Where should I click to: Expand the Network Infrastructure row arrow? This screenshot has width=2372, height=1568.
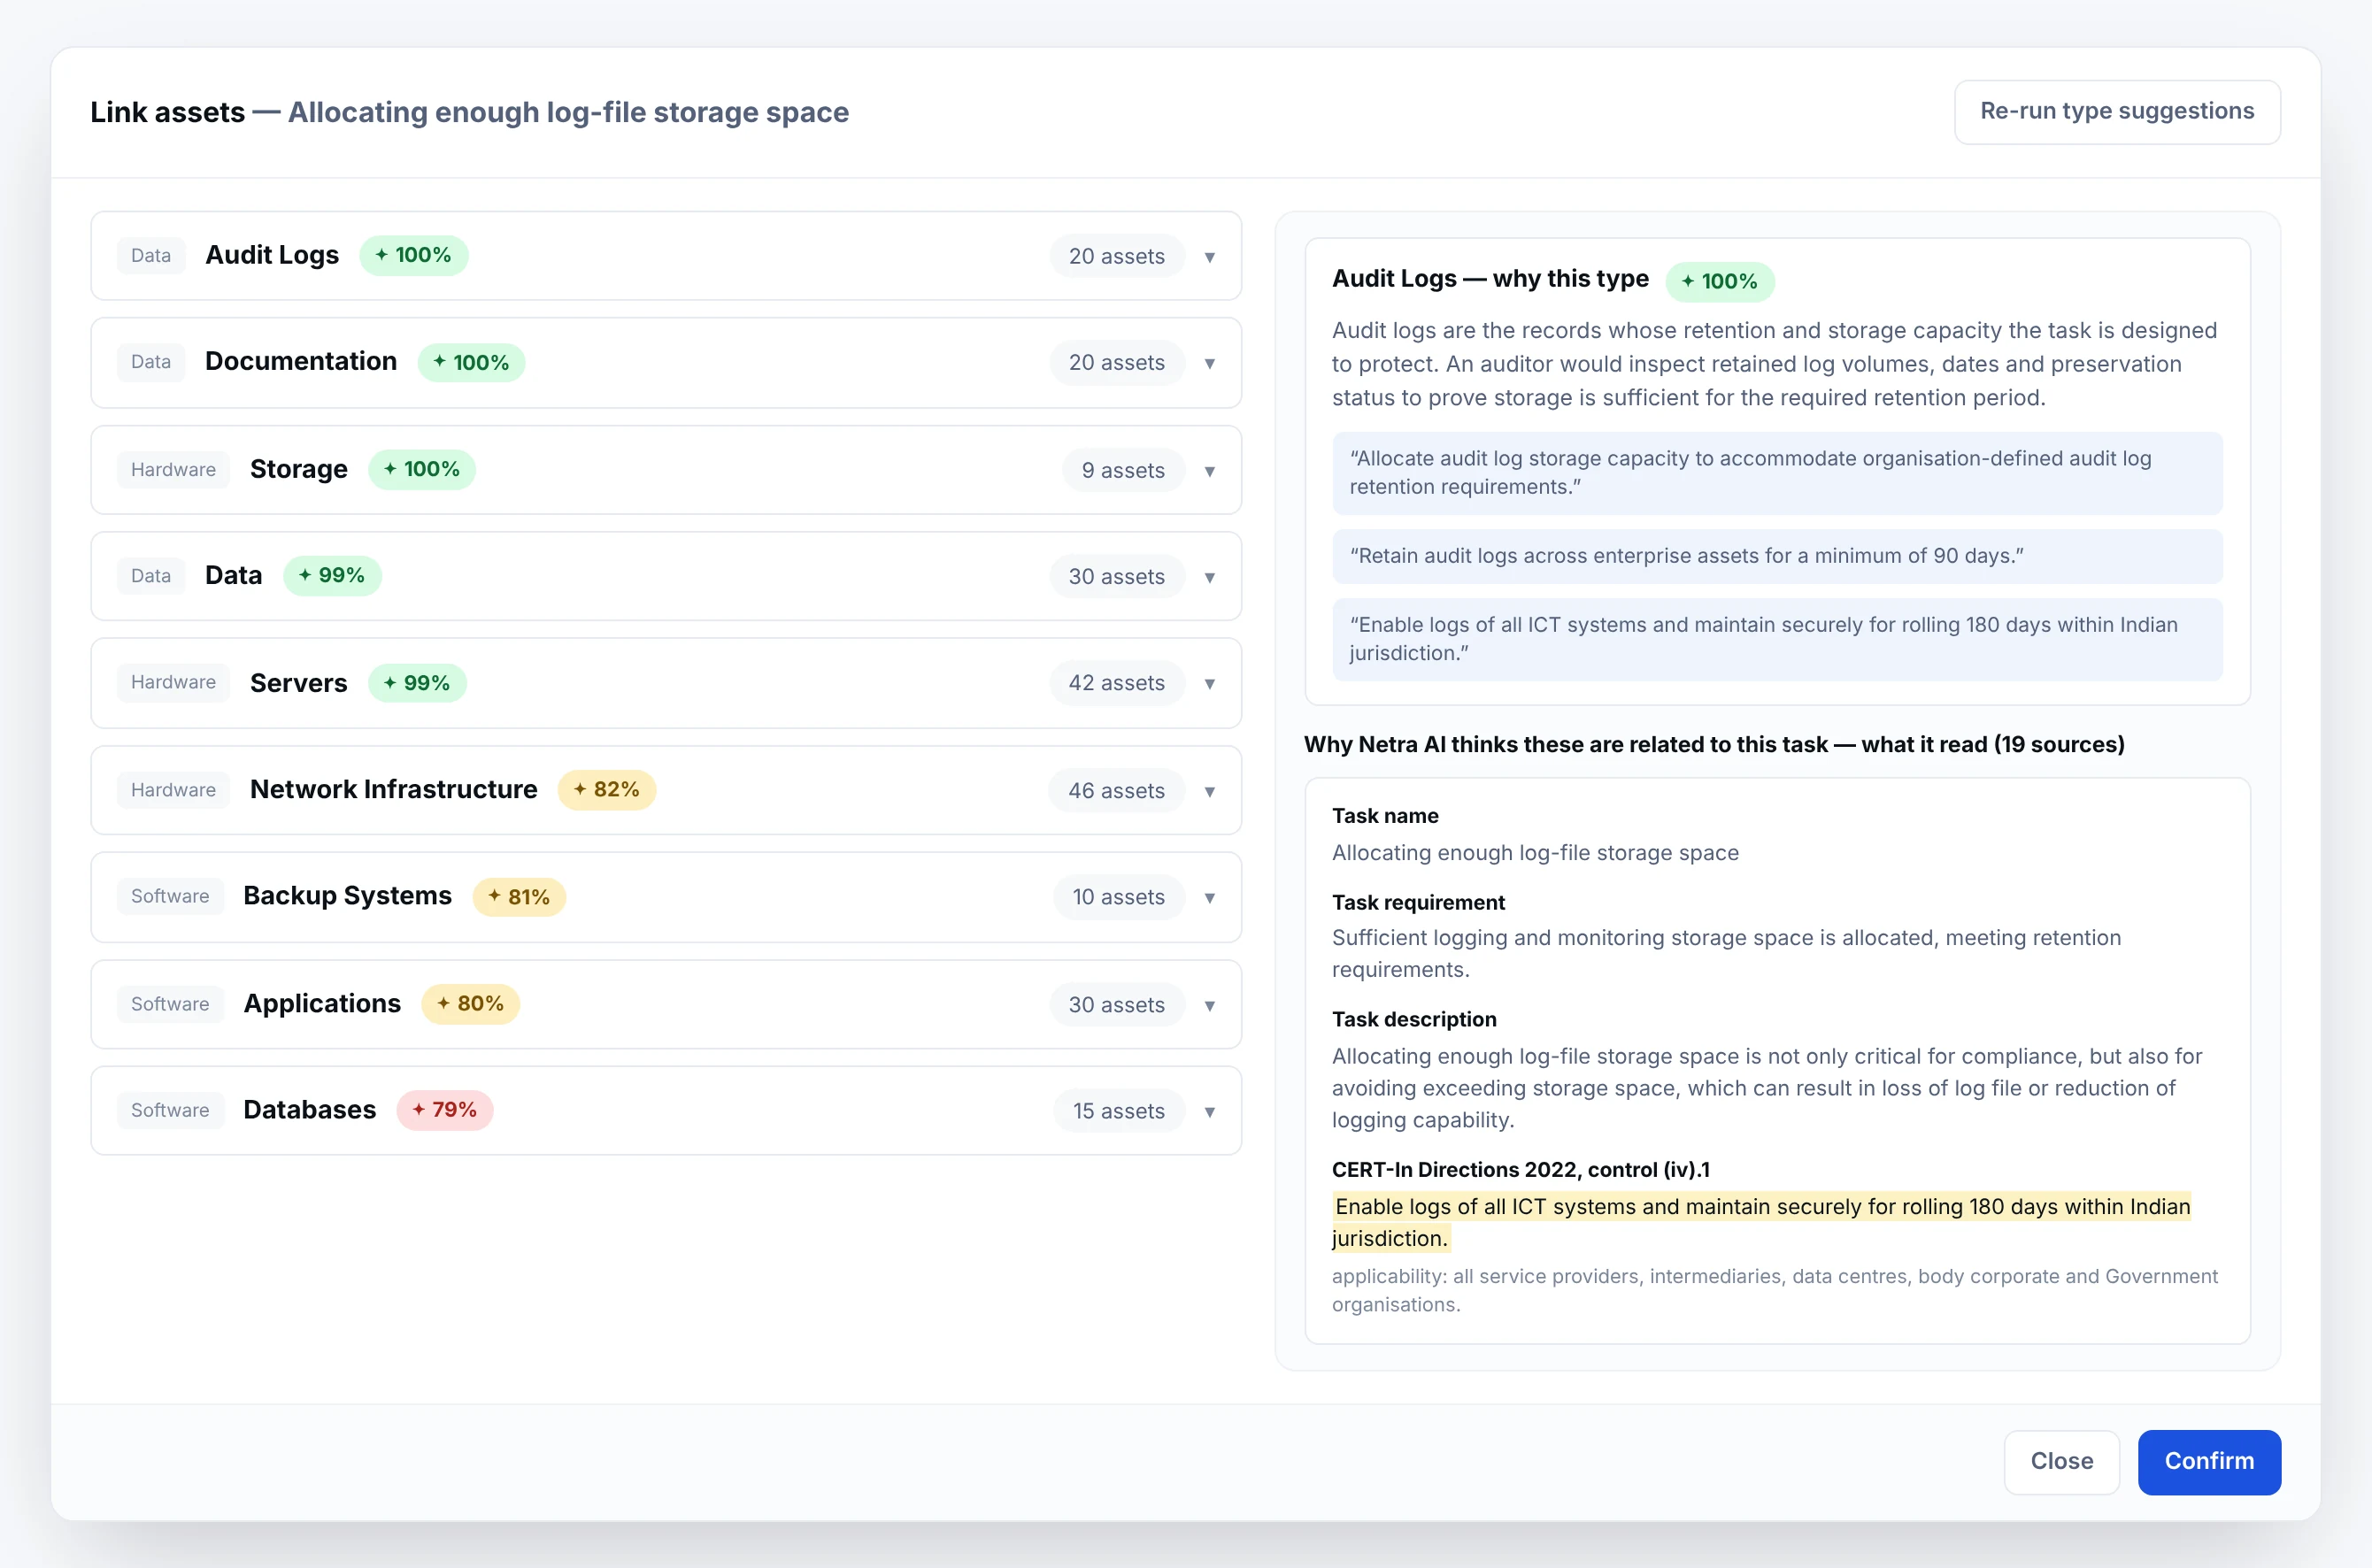(x=1209, y=791)
